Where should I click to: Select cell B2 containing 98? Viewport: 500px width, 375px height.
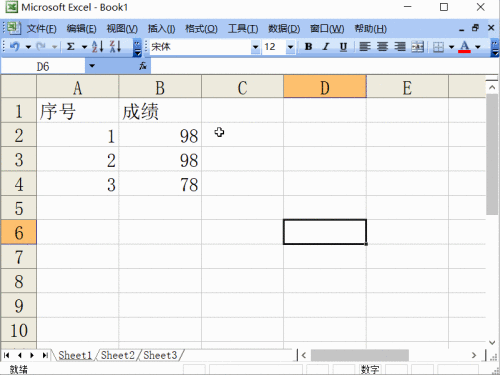(x=160, y=135)
